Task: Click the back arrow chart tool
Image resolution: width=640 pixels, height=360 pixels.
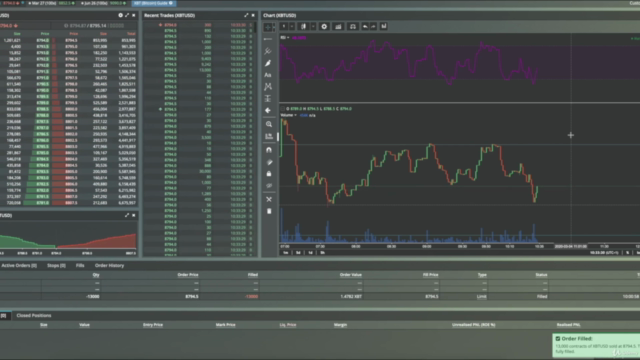Action: coord(268,110)
